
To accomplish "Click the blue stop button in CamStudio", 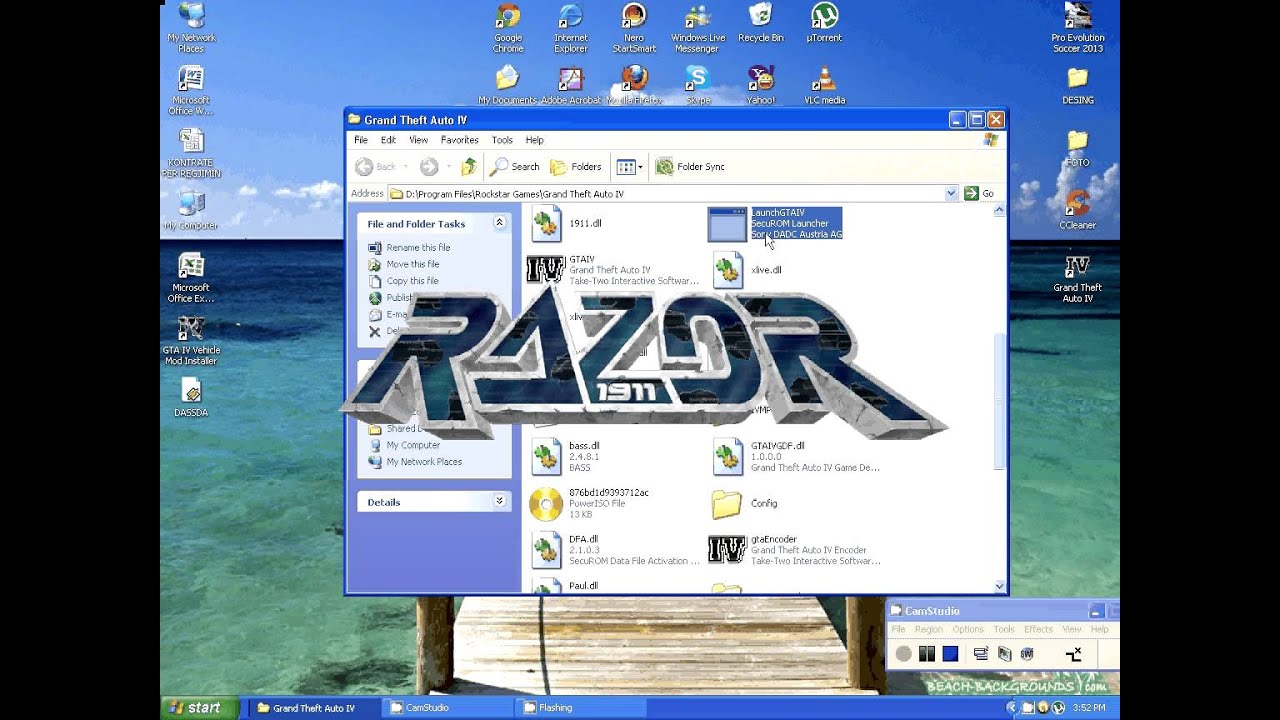I will (950, 654).
